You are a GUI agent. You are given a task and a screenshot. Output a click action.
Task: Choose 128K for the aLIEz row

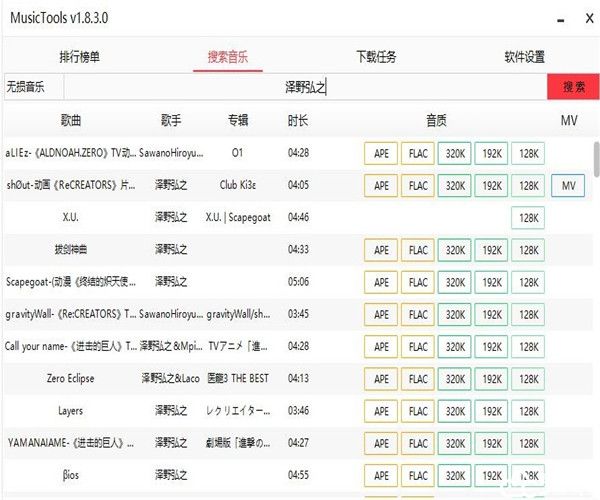pyautogui.click(x=528, y=154)
